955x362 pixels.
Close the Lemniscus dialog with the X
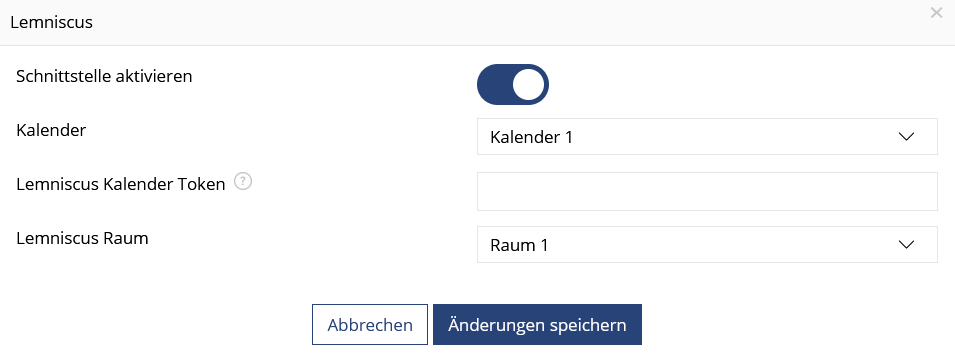(x=936, y=13)
